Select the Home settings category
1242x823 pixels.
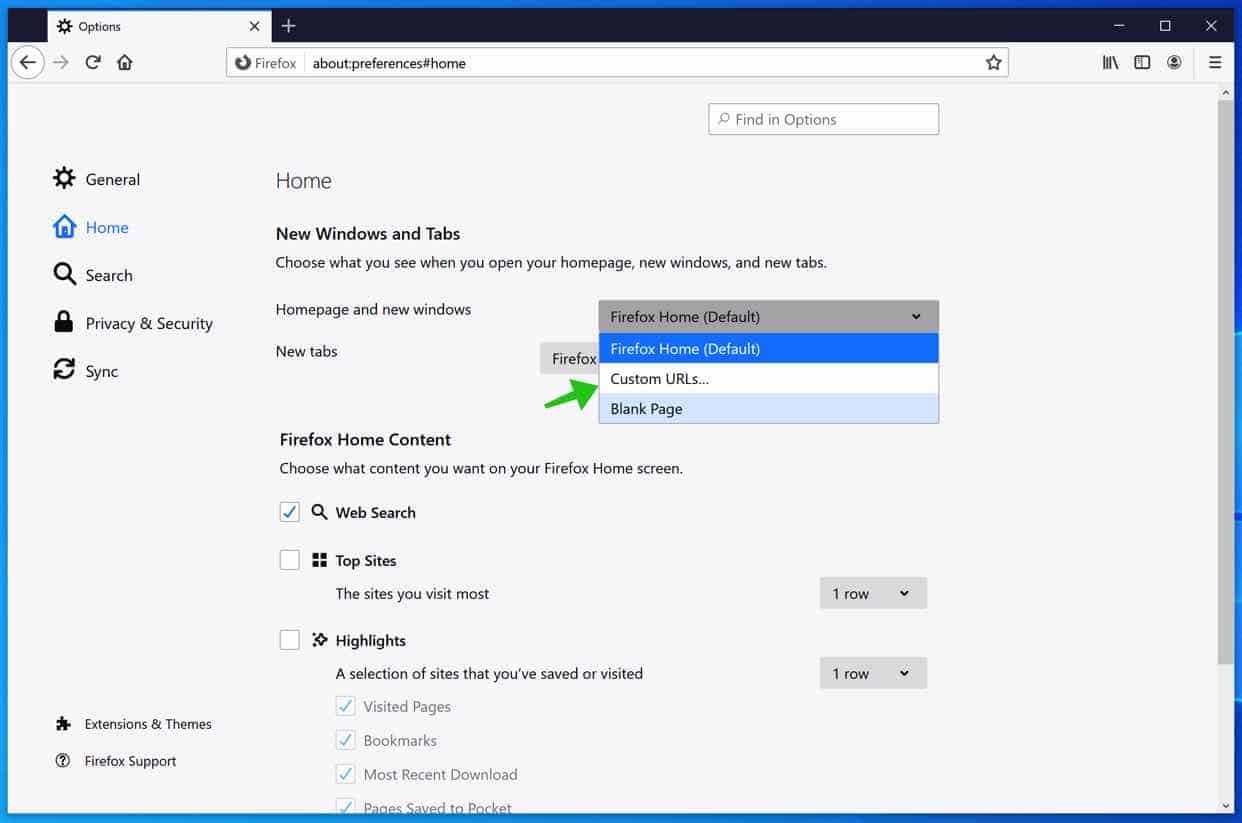click(91, 227)
